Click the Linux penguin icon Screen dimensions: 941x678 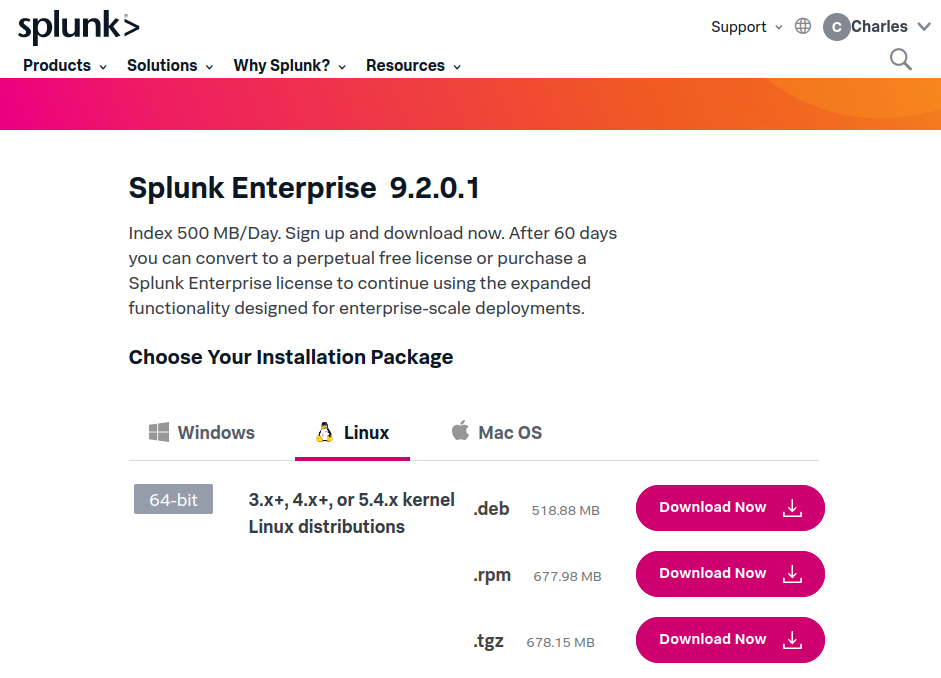[324, 432]
